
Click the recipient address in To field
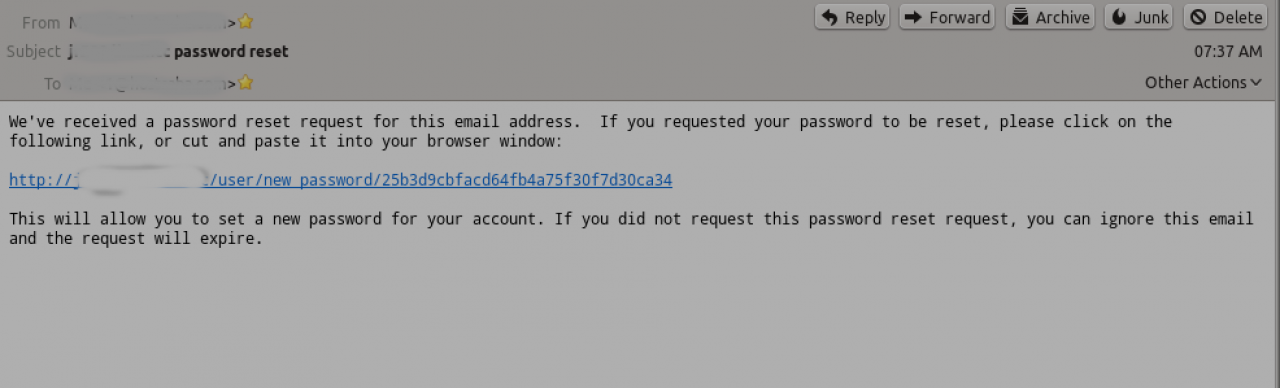(151, 83)
